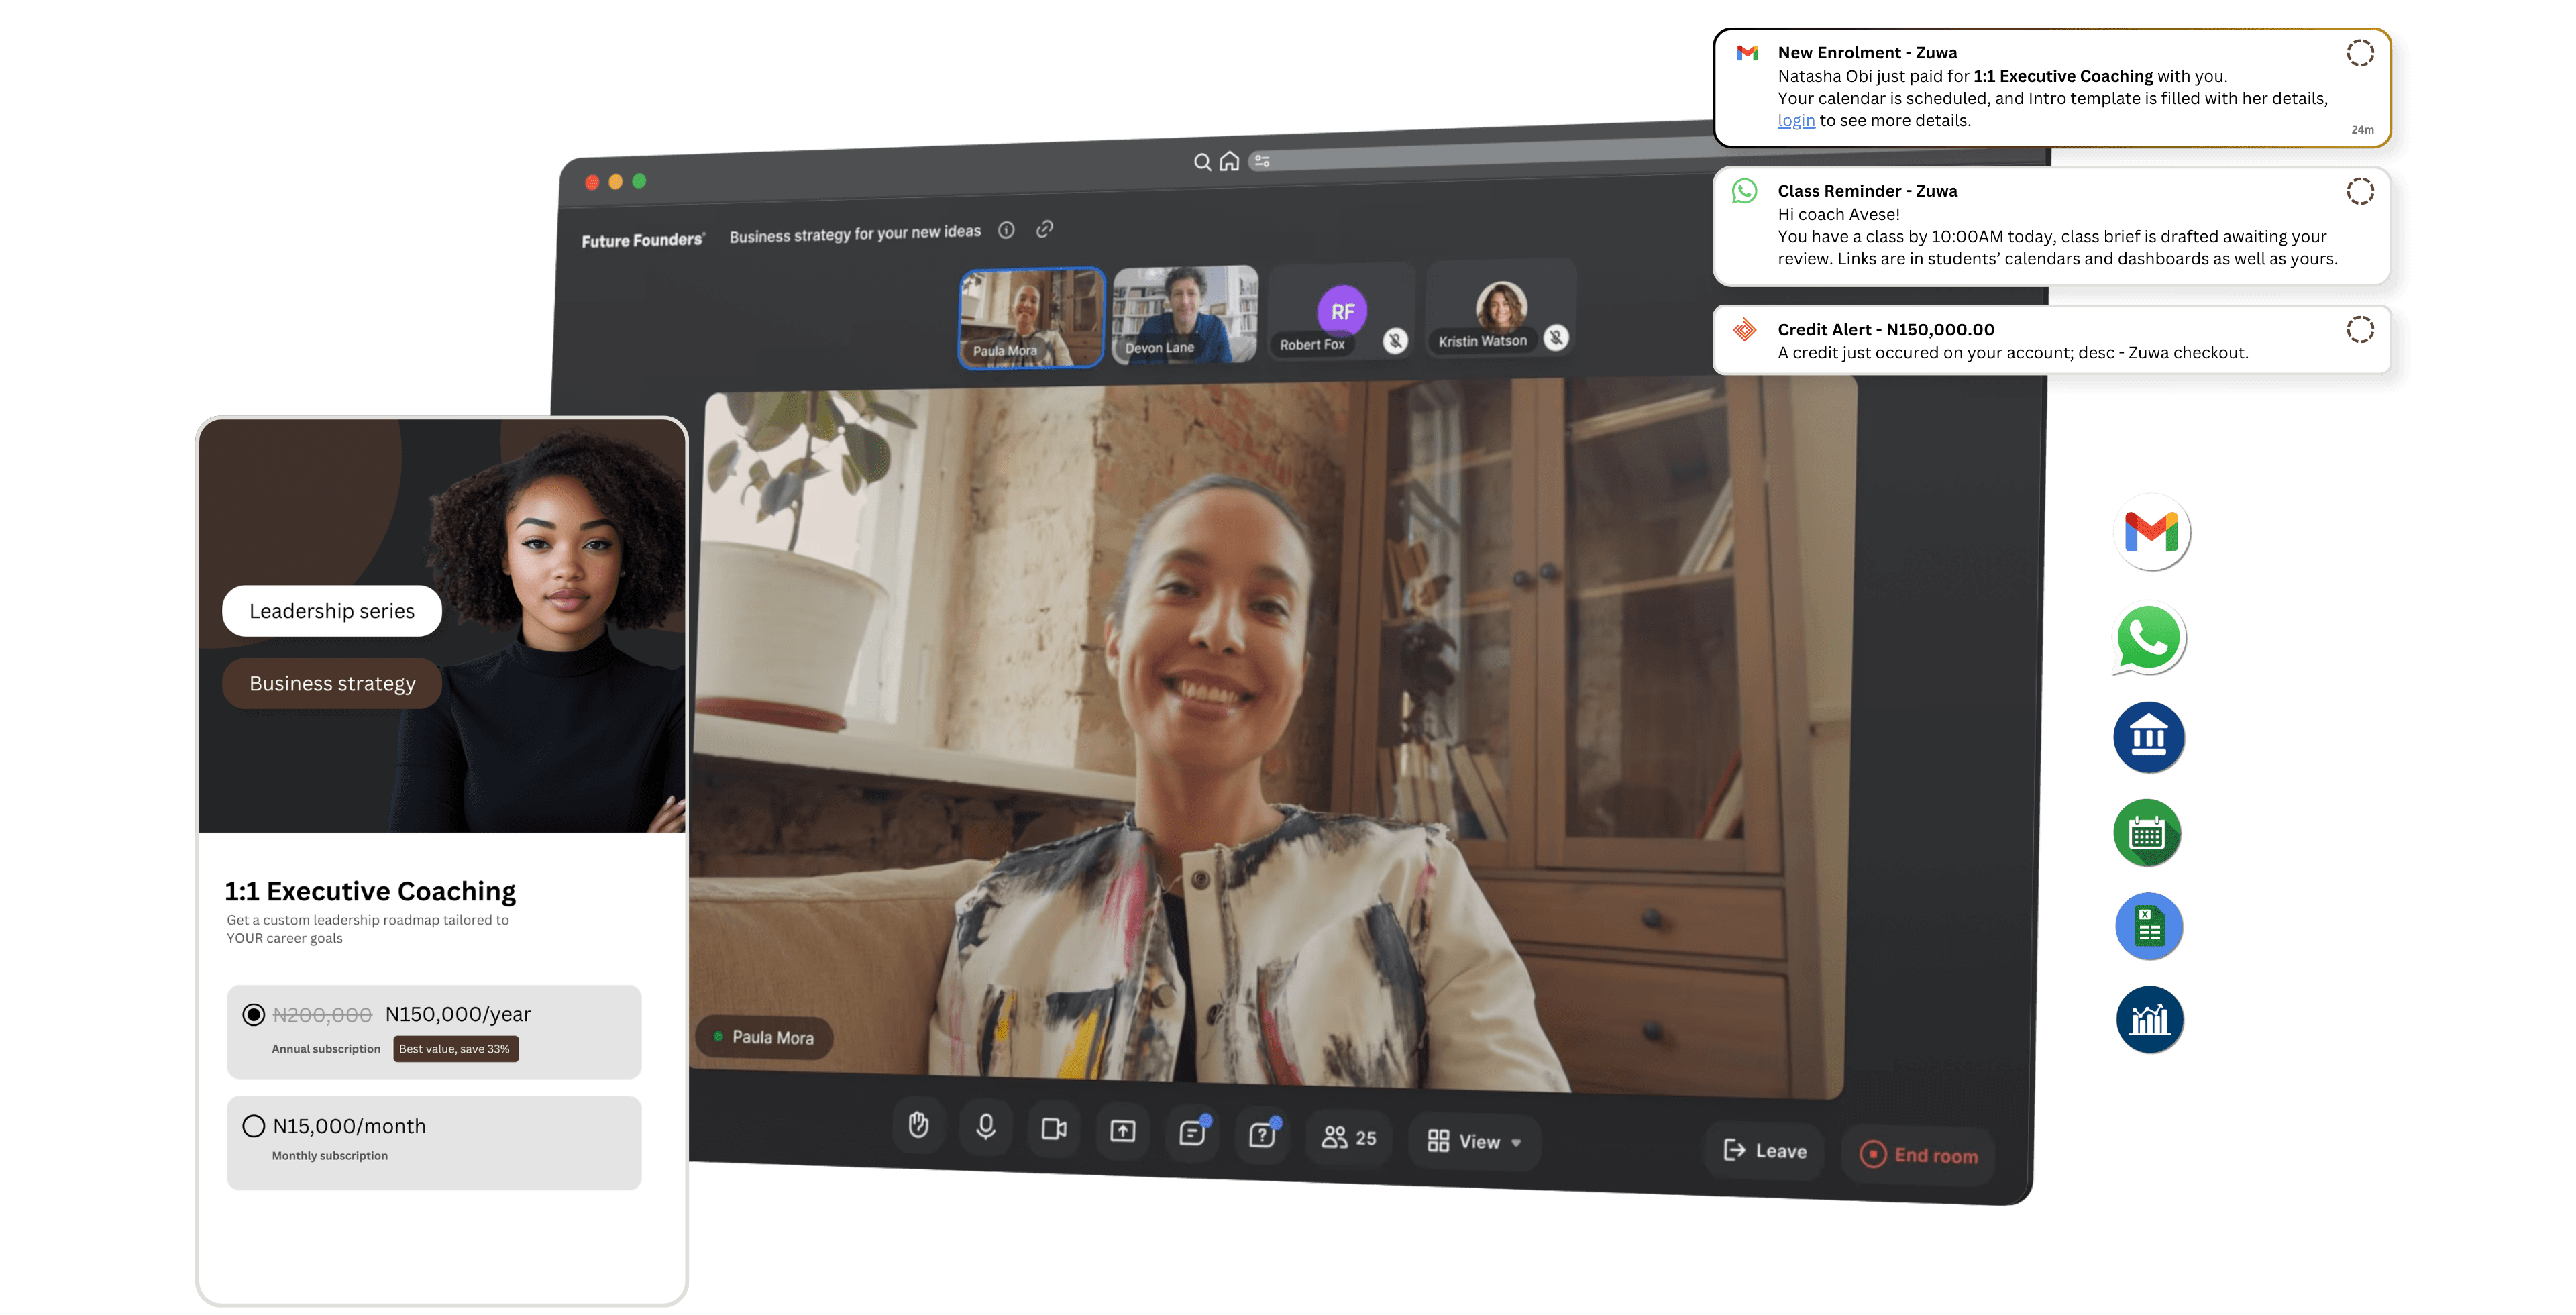This screenshot has height=1315, width=2576.
Task: Select Paula Mora participant thumbnail
Action: 1031,317
